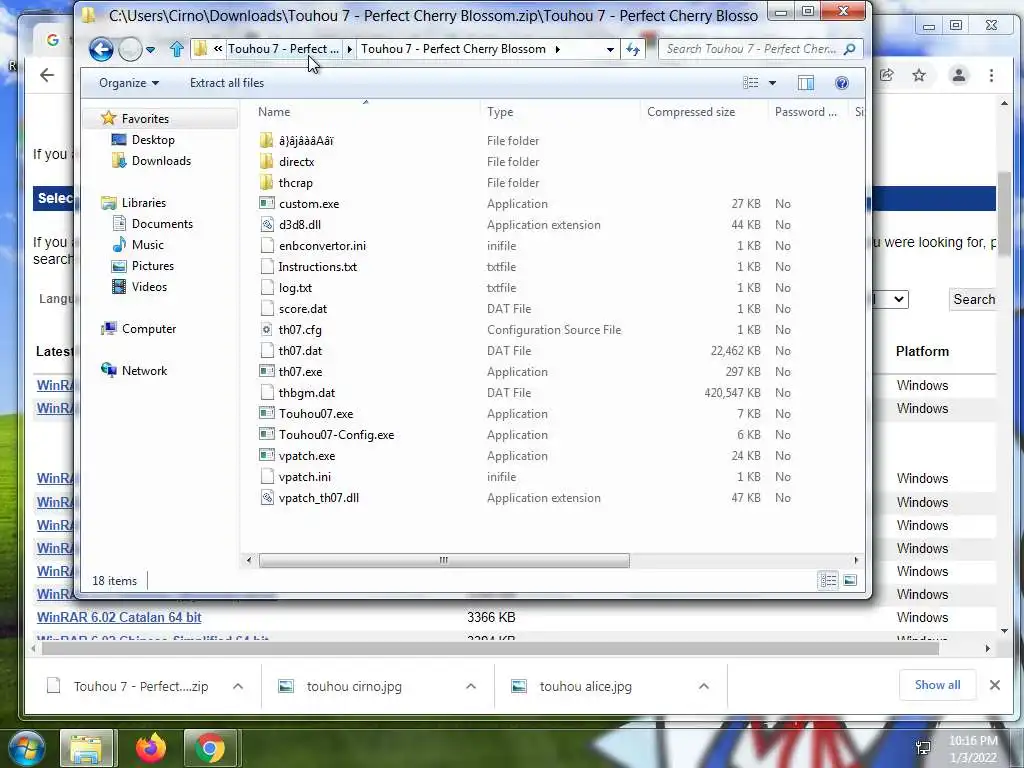
Task: Select Computer in navigation pane
Action: 149,328
